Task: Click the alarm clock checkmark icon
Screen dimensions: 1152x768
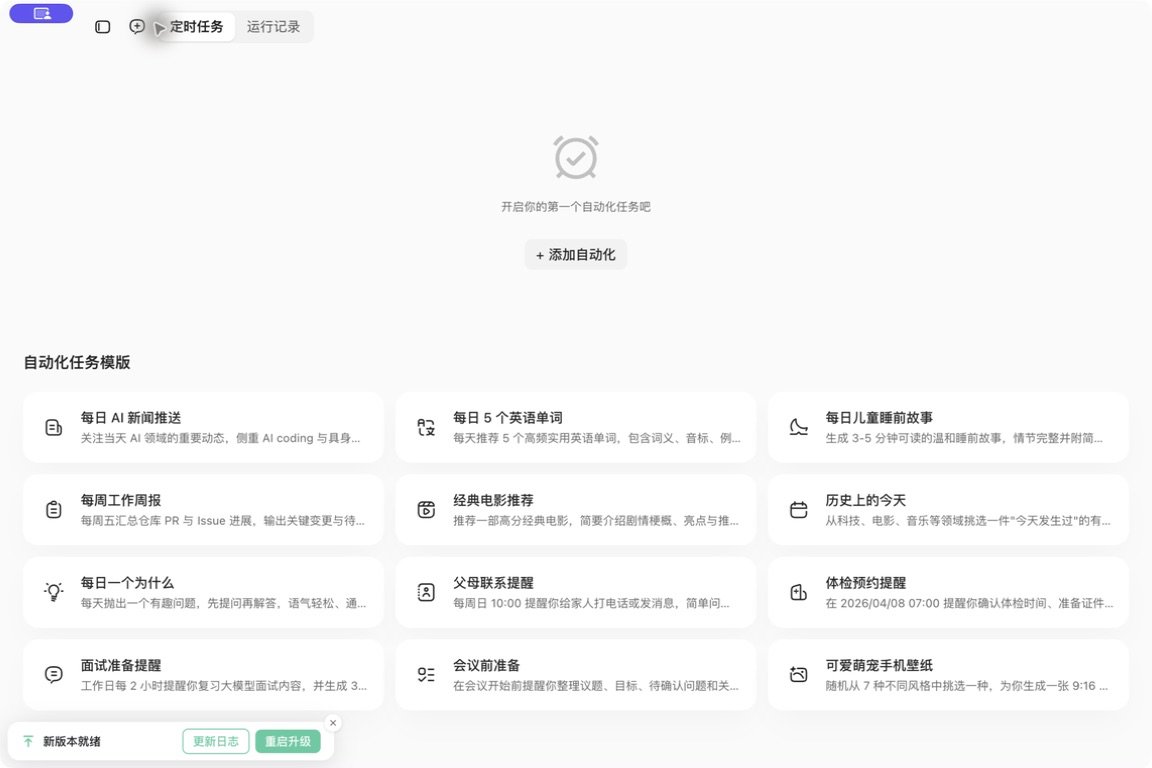Action: click(576, 157)
